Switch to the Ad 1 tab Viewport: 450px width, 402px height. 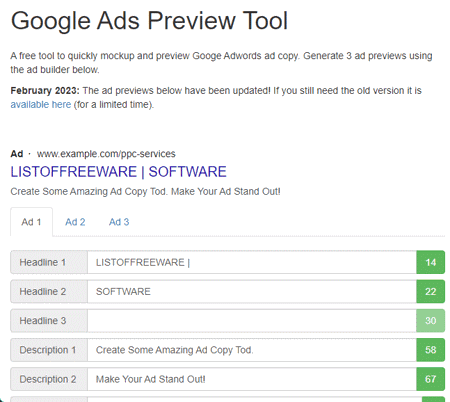[31, 222]
